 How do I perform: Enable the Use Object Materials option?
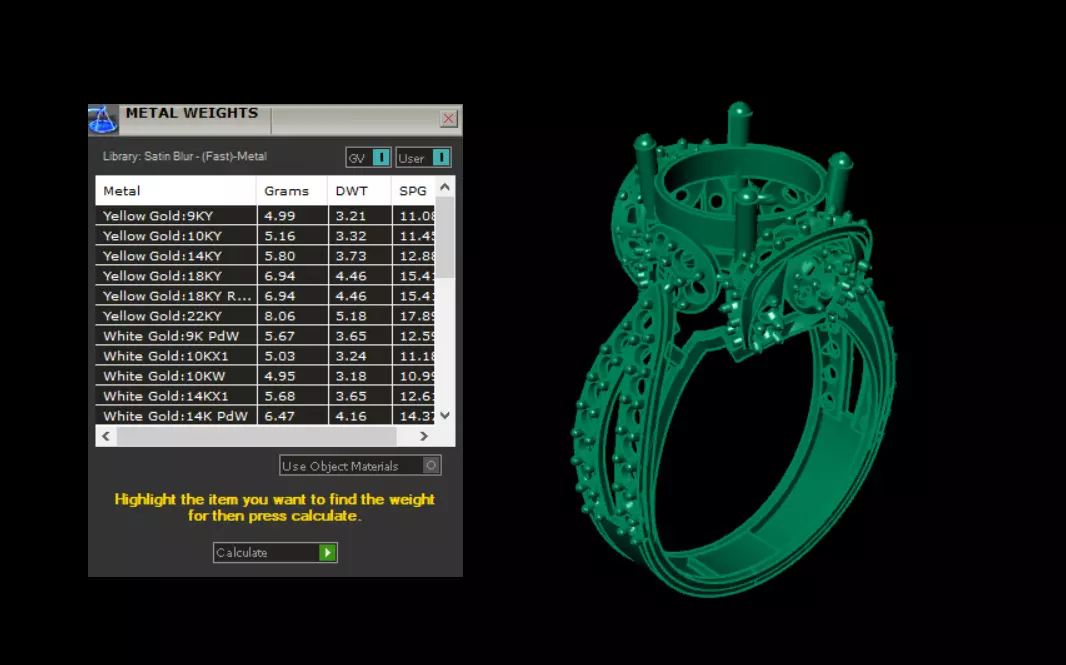tap(360, 466)
